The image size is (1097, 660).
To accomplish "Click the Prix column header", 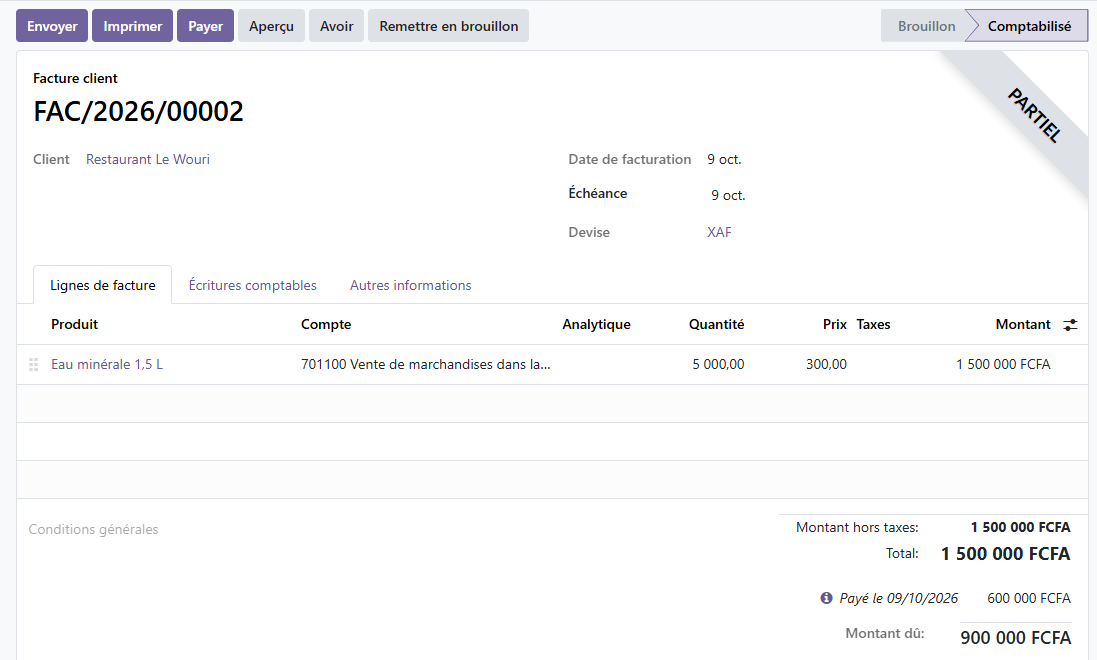I will [x=835, y=325].
